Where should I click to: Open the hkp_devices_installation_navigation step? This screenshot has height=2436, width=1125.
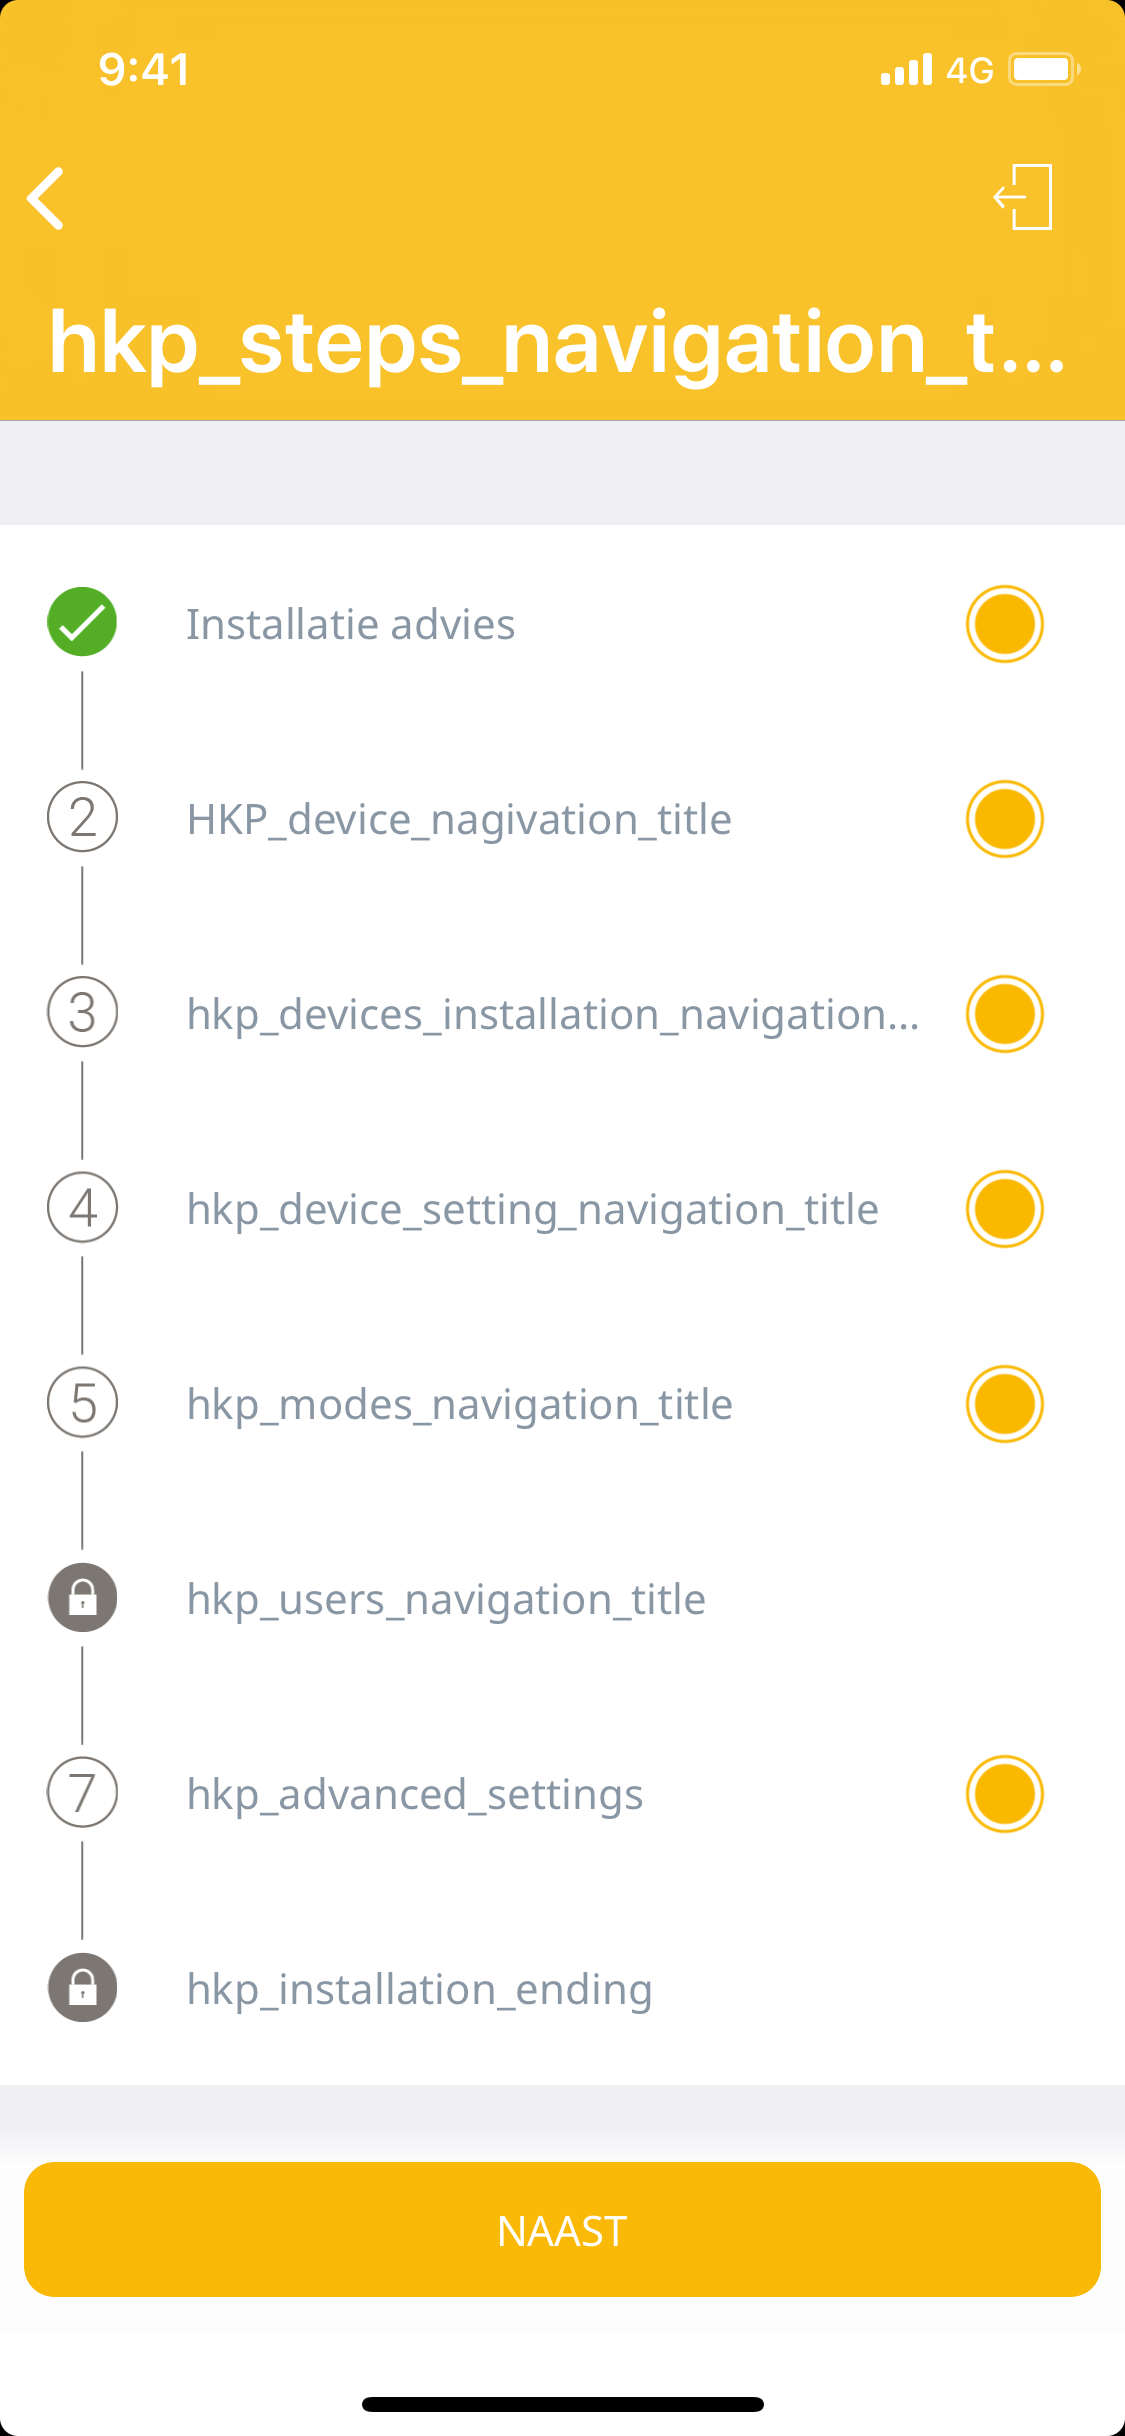(552, 1015)
